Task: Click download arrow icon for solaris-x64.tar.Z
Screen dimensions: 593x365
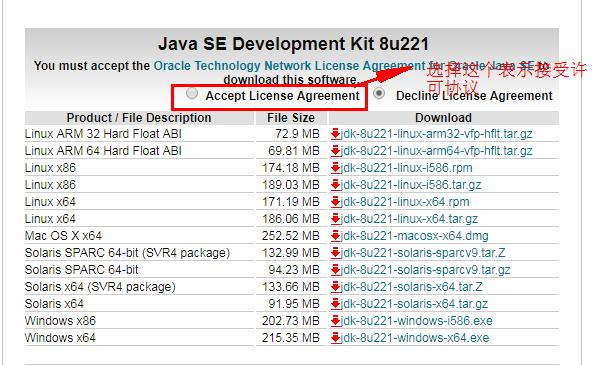Action: [335, 287]
